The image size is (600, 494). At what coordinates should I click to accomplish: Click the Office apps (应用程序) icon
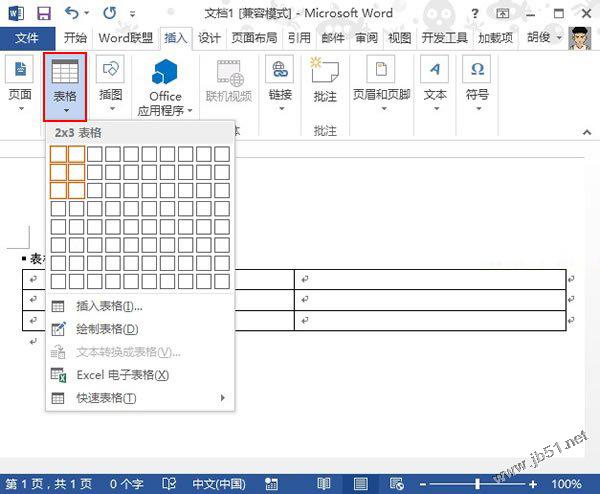pyautogui.click(x=165, y=72)
